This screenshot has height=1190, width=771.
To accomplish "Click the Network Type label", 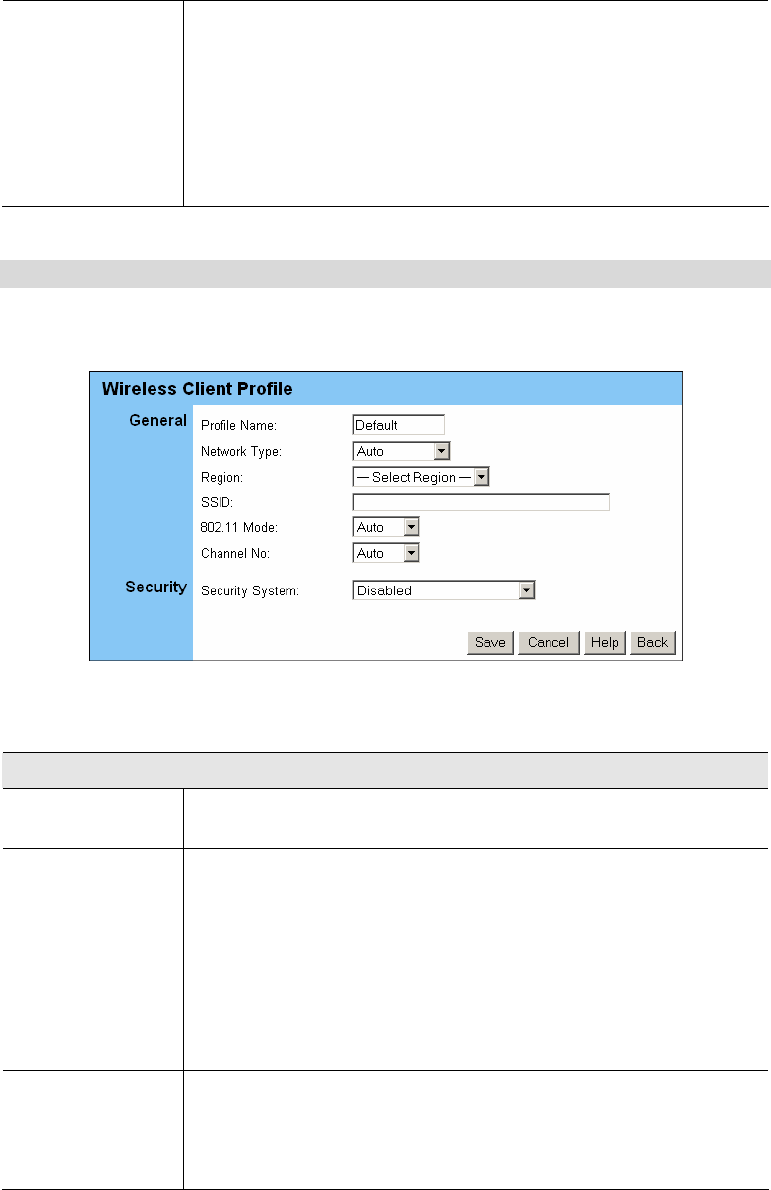I will [x=241, y=452].
